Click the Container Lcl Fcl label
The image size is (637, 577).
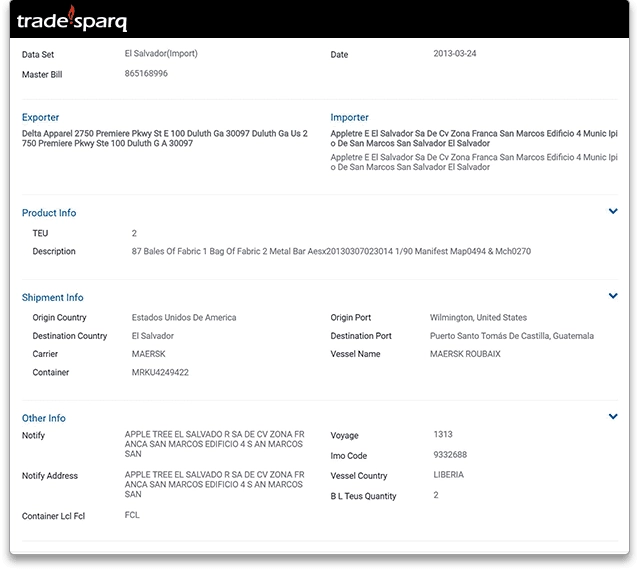53,516
